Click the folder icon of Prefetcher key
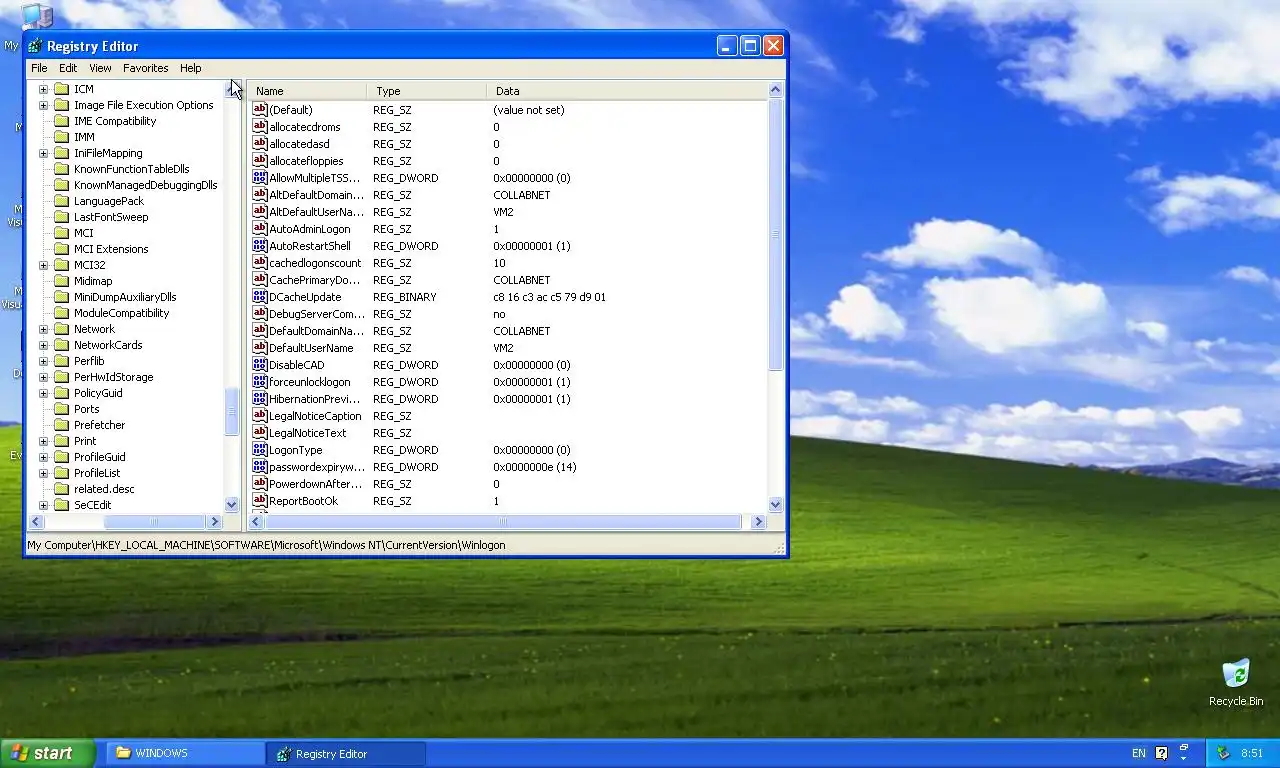 point(61,425)
